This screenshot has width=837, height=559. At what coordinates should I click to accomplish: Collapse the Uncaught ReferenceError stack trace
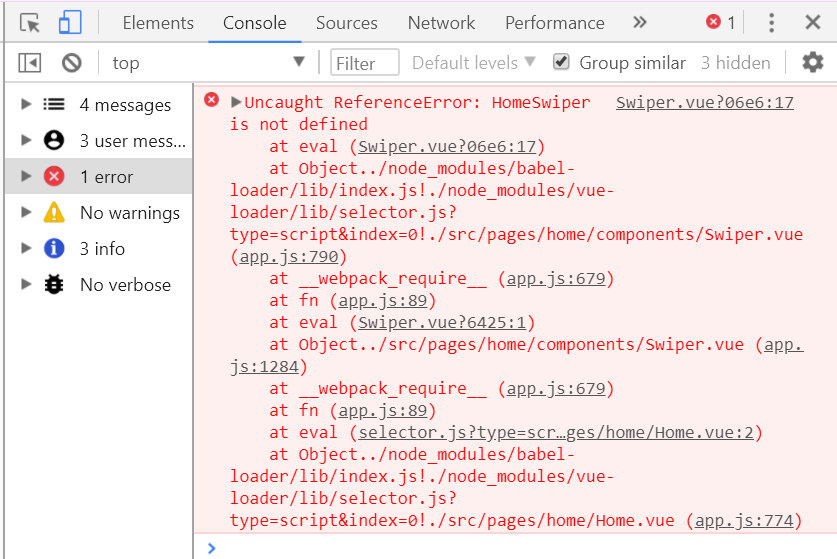tap(236, 101)
